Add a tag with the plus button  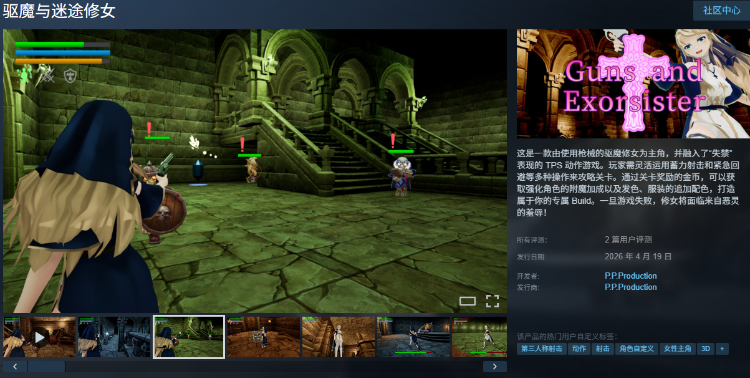(x=722, y=349)
